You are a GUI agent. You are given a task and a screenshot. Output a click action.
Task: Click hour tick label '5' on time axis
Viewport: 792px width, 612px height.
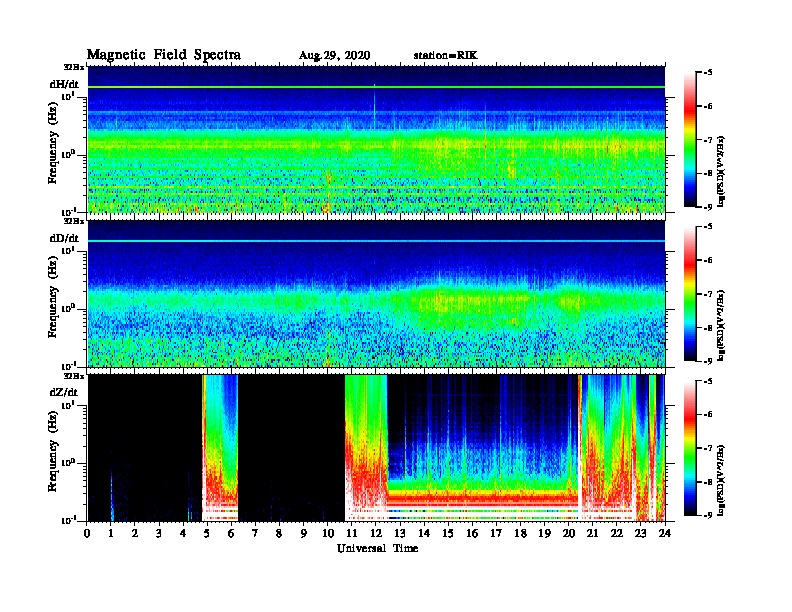click(207, 533)
